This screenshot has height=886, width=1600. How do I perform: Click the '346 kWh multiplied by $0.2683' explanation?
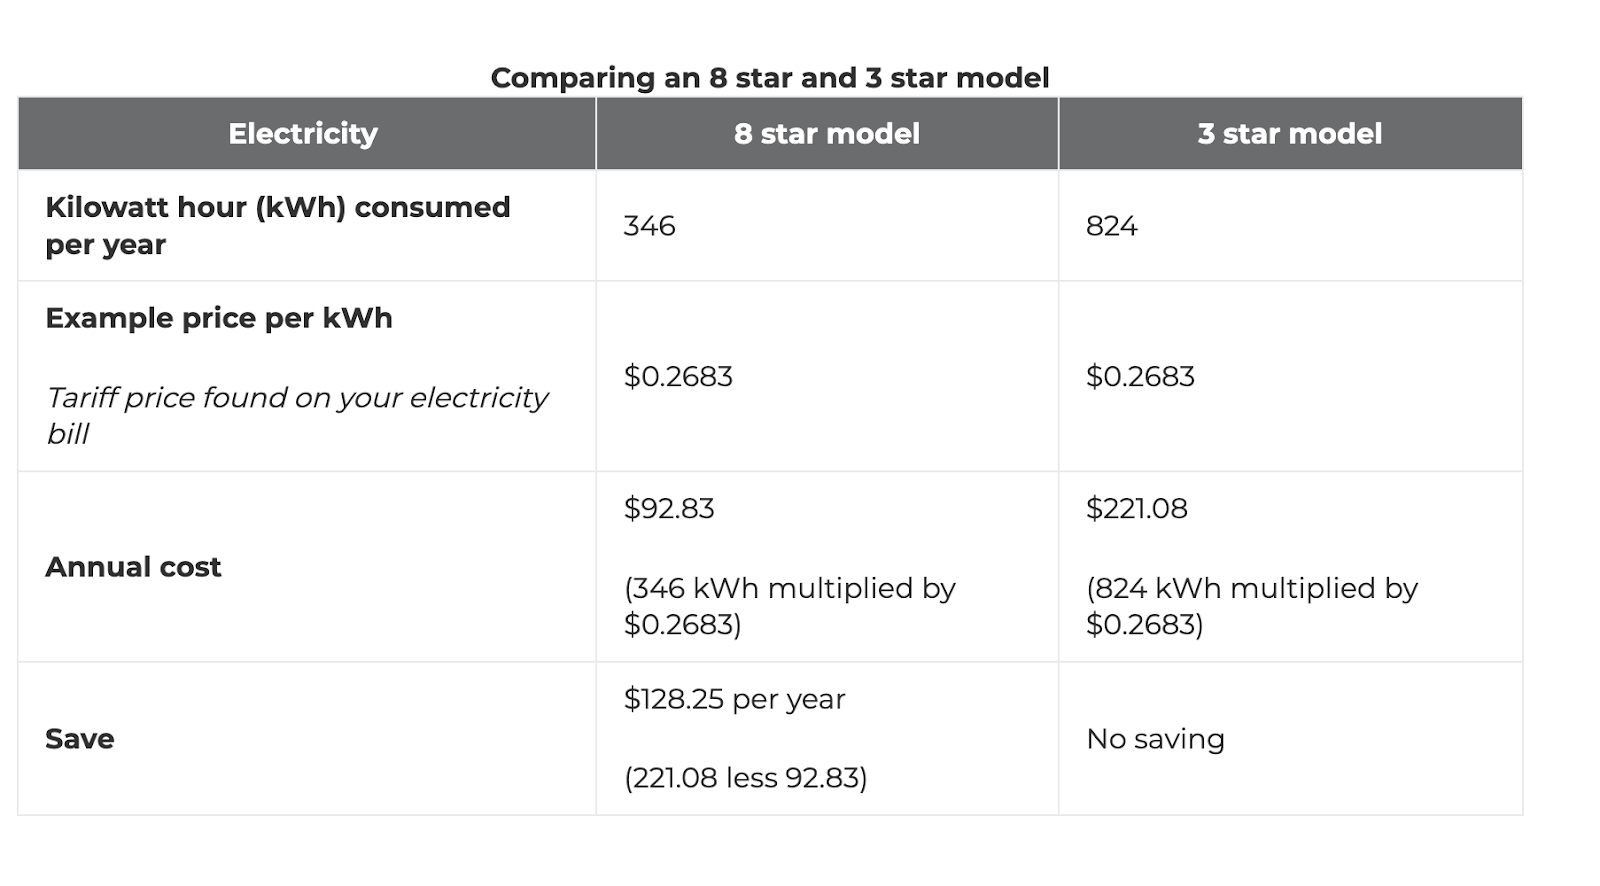790,606
